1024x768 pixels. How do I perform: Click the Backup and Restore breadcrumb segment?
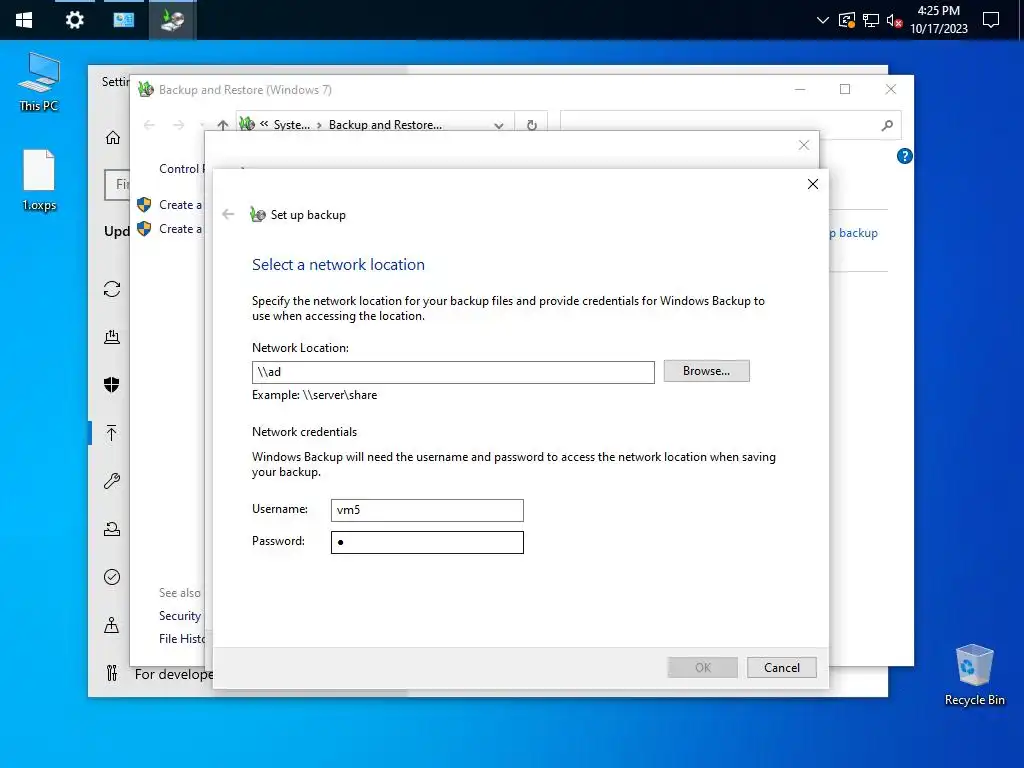[x=385, y=125]
